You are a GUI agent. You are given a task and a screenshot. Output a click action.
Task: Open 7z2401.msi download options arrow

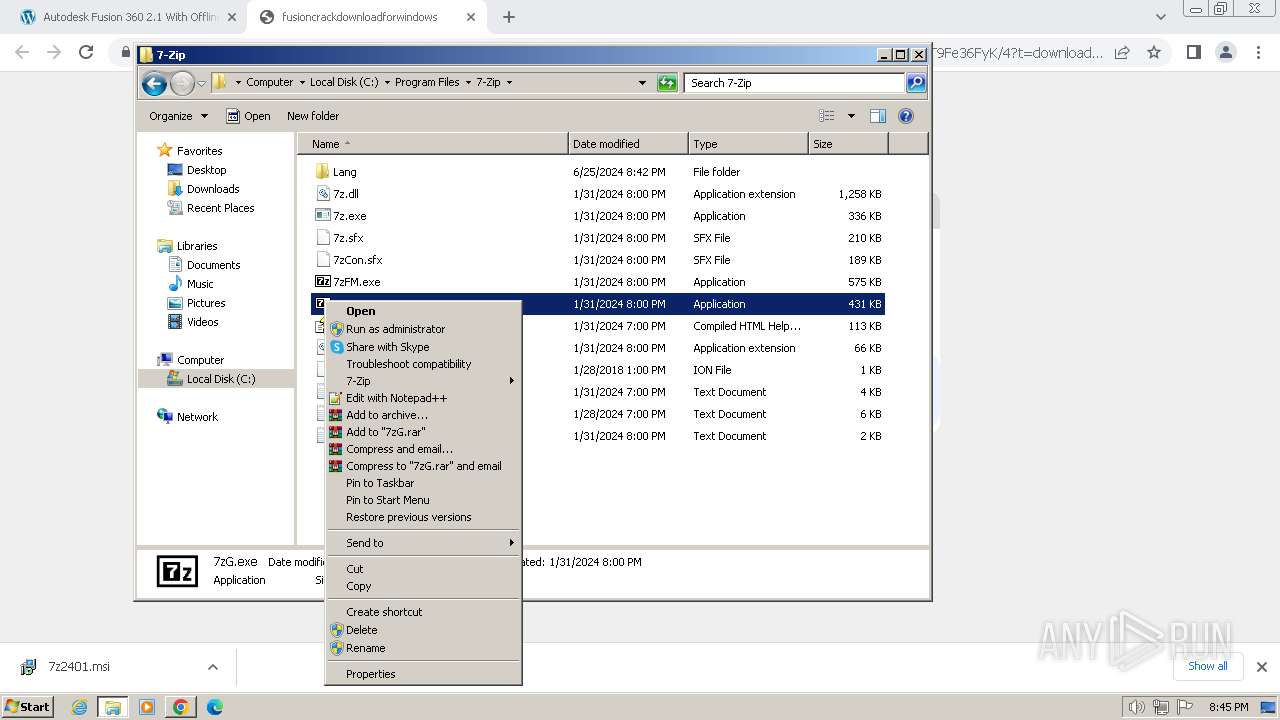(x=212, y=667)
